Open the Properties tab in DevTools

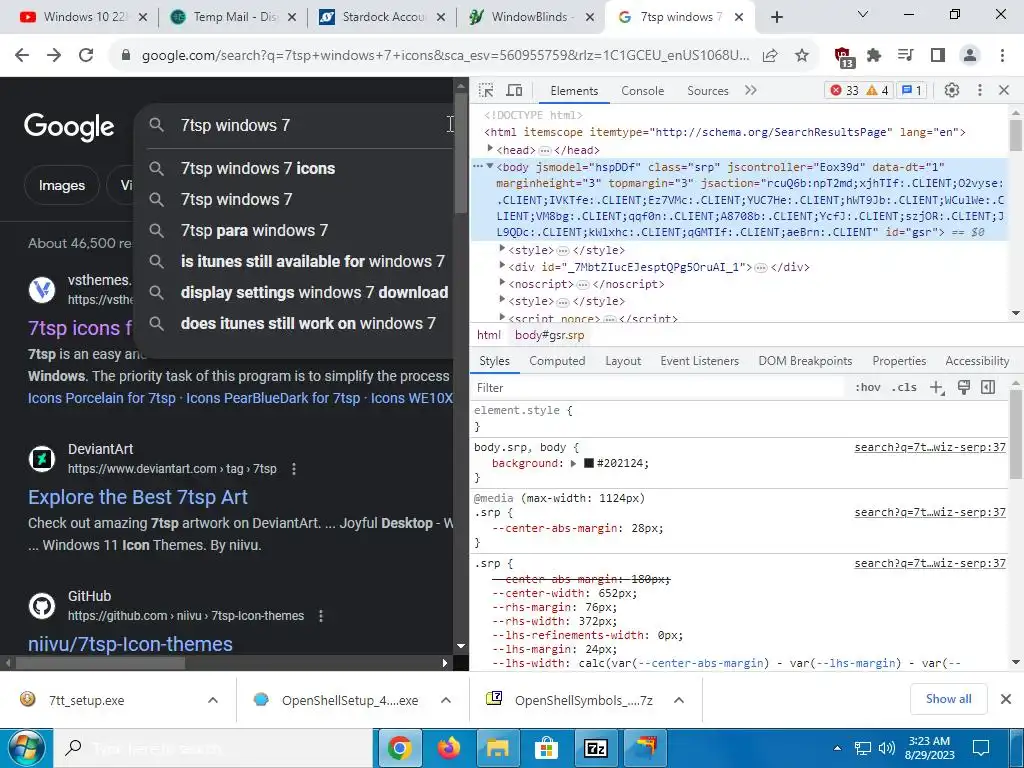899,361
